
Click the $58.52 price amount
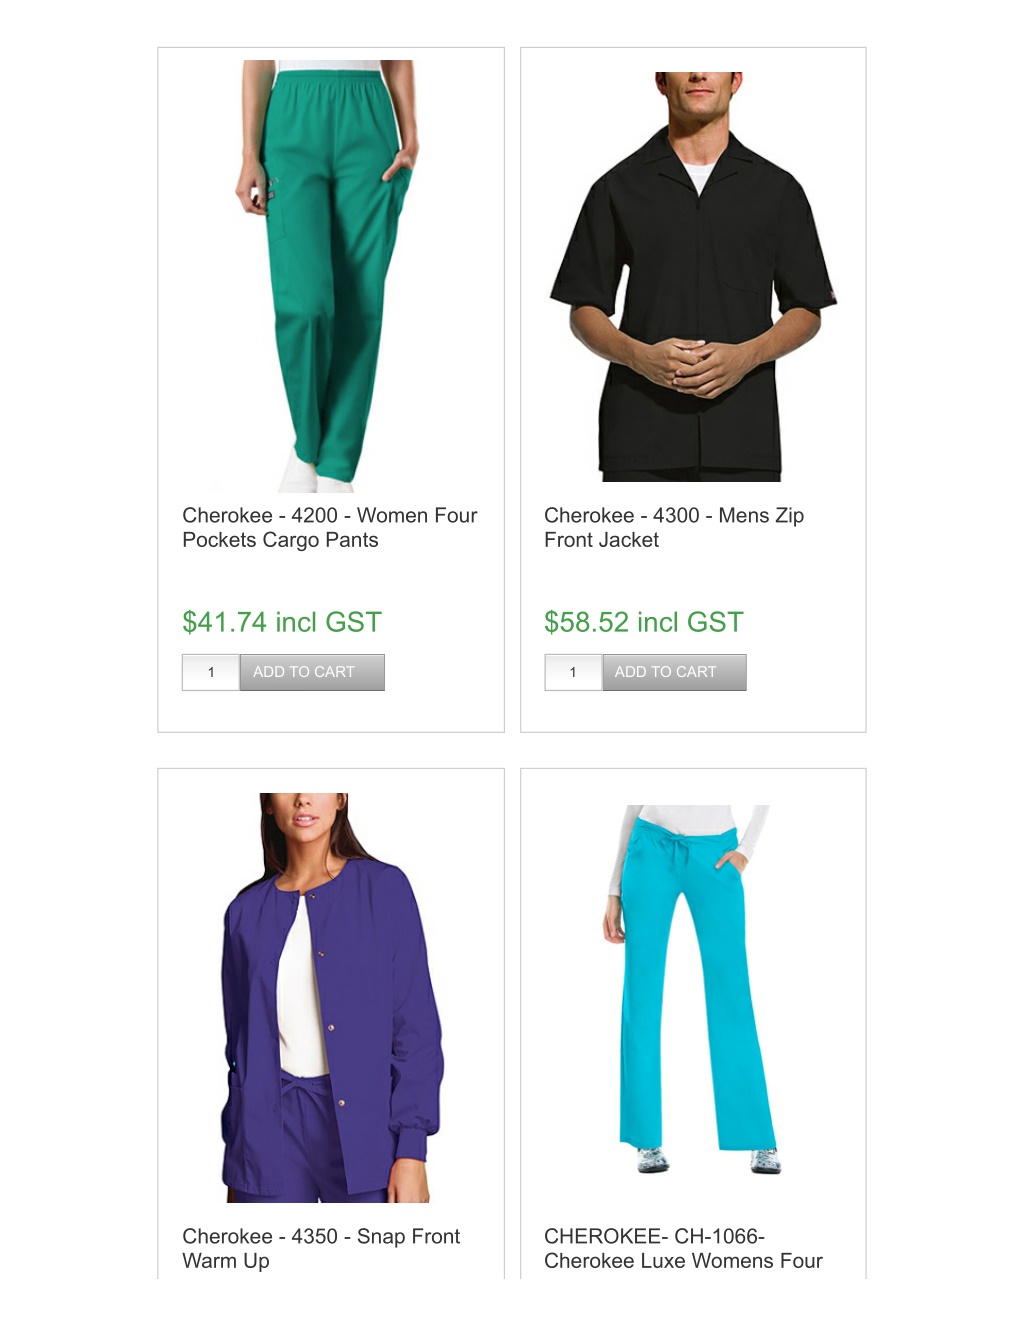pos(587,622)
